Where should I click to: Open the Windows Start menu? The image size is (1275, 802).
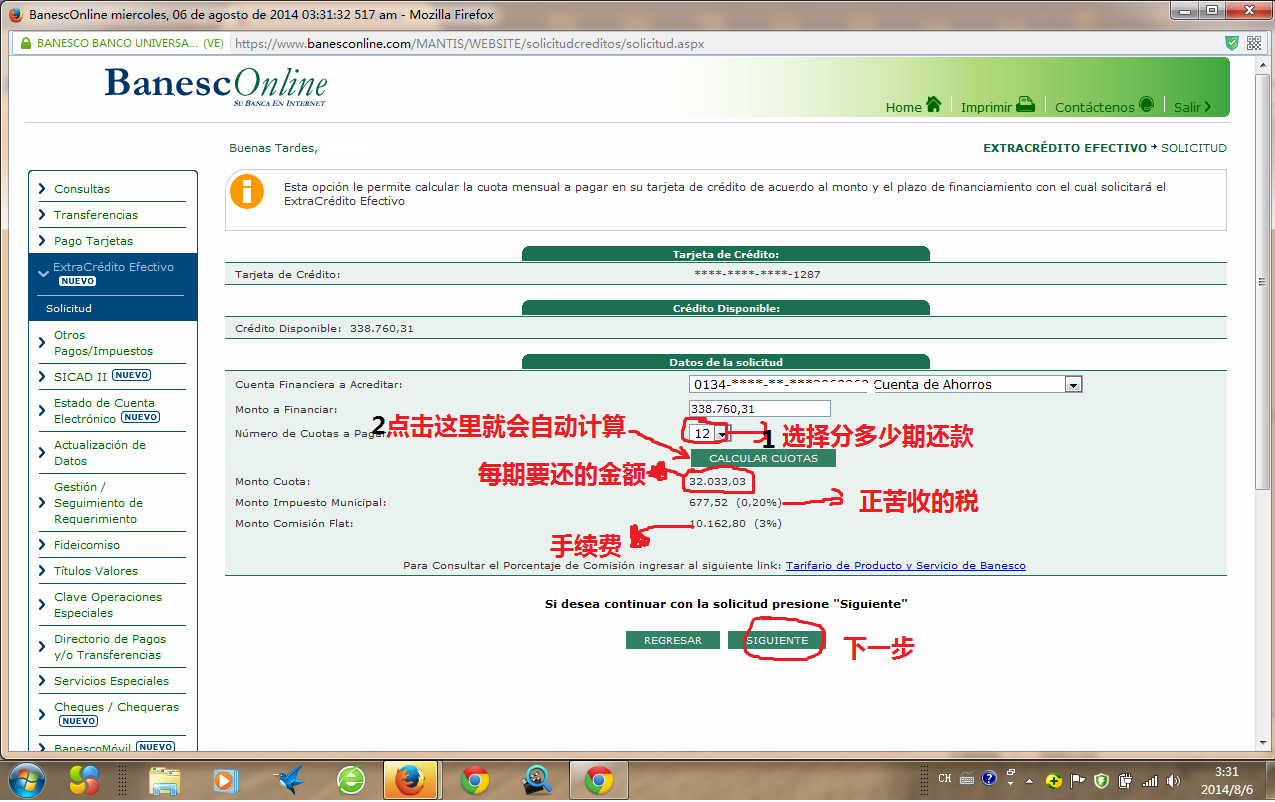26,779
